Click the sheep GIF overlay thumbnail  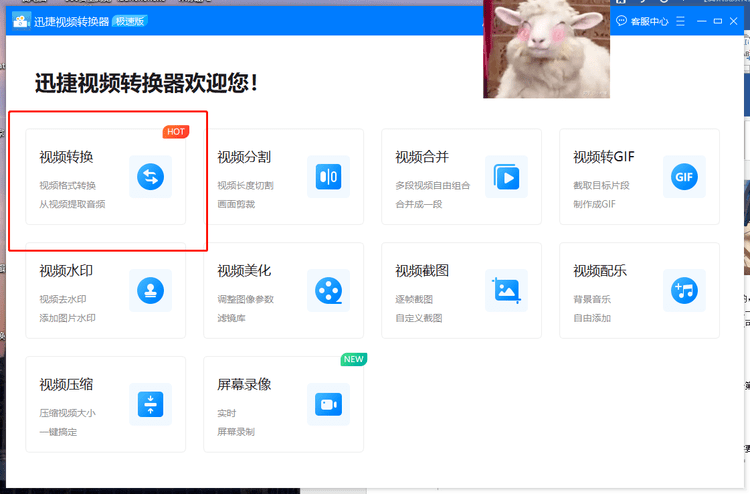547,49
